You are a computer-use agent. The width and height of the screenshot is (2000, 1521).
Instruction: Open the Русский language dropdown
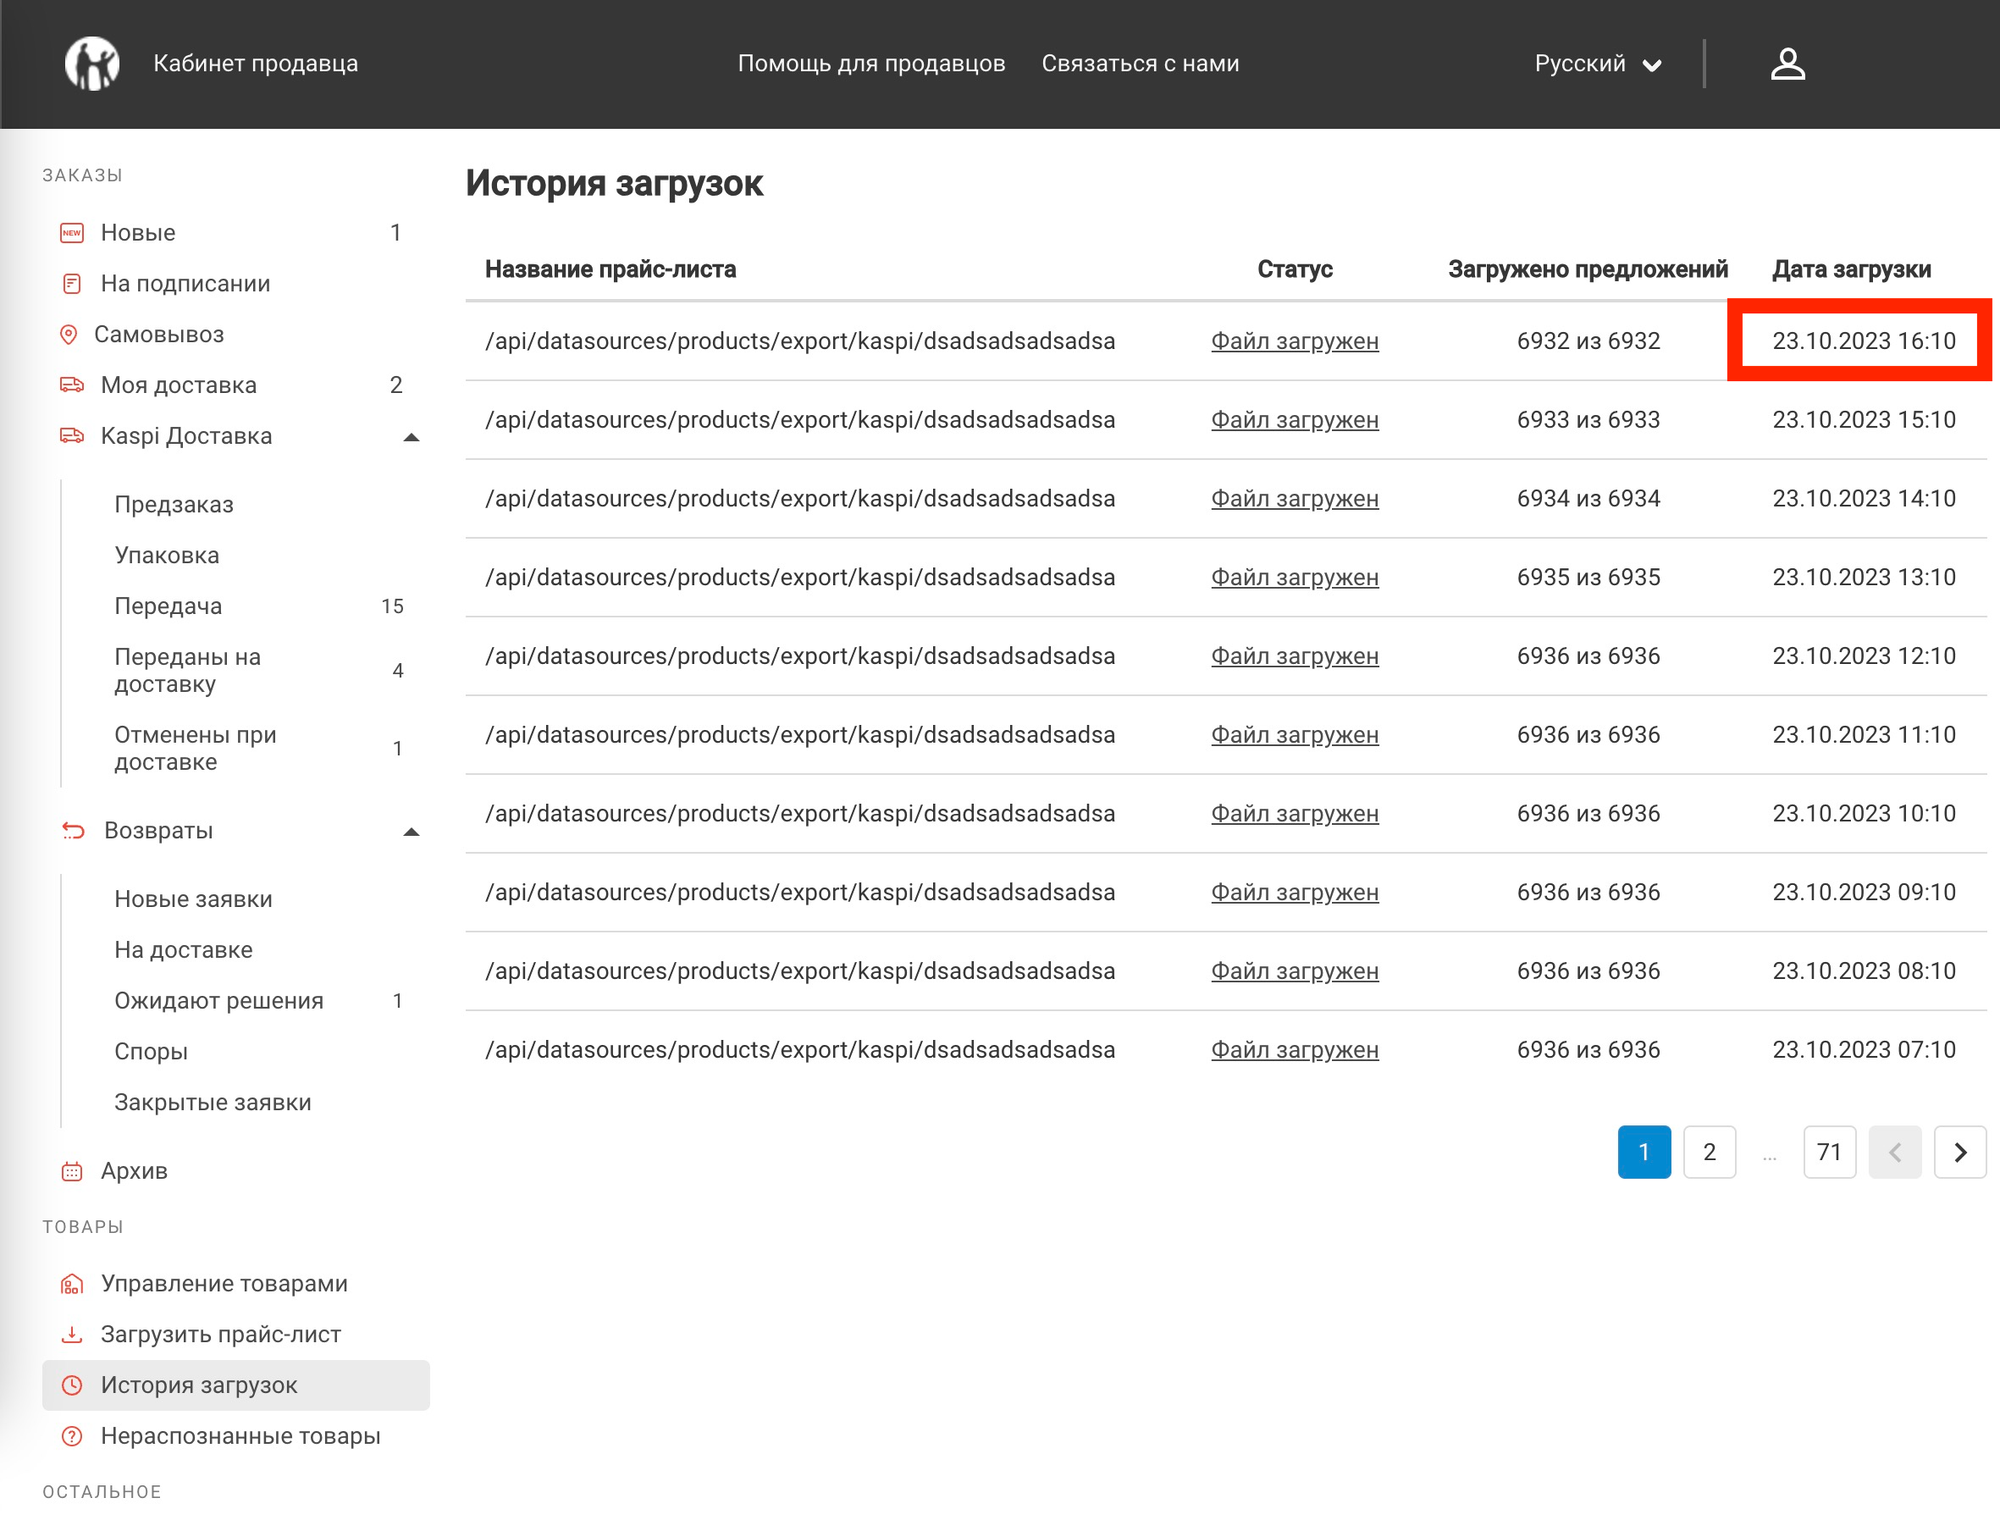tap(1597, 64)
